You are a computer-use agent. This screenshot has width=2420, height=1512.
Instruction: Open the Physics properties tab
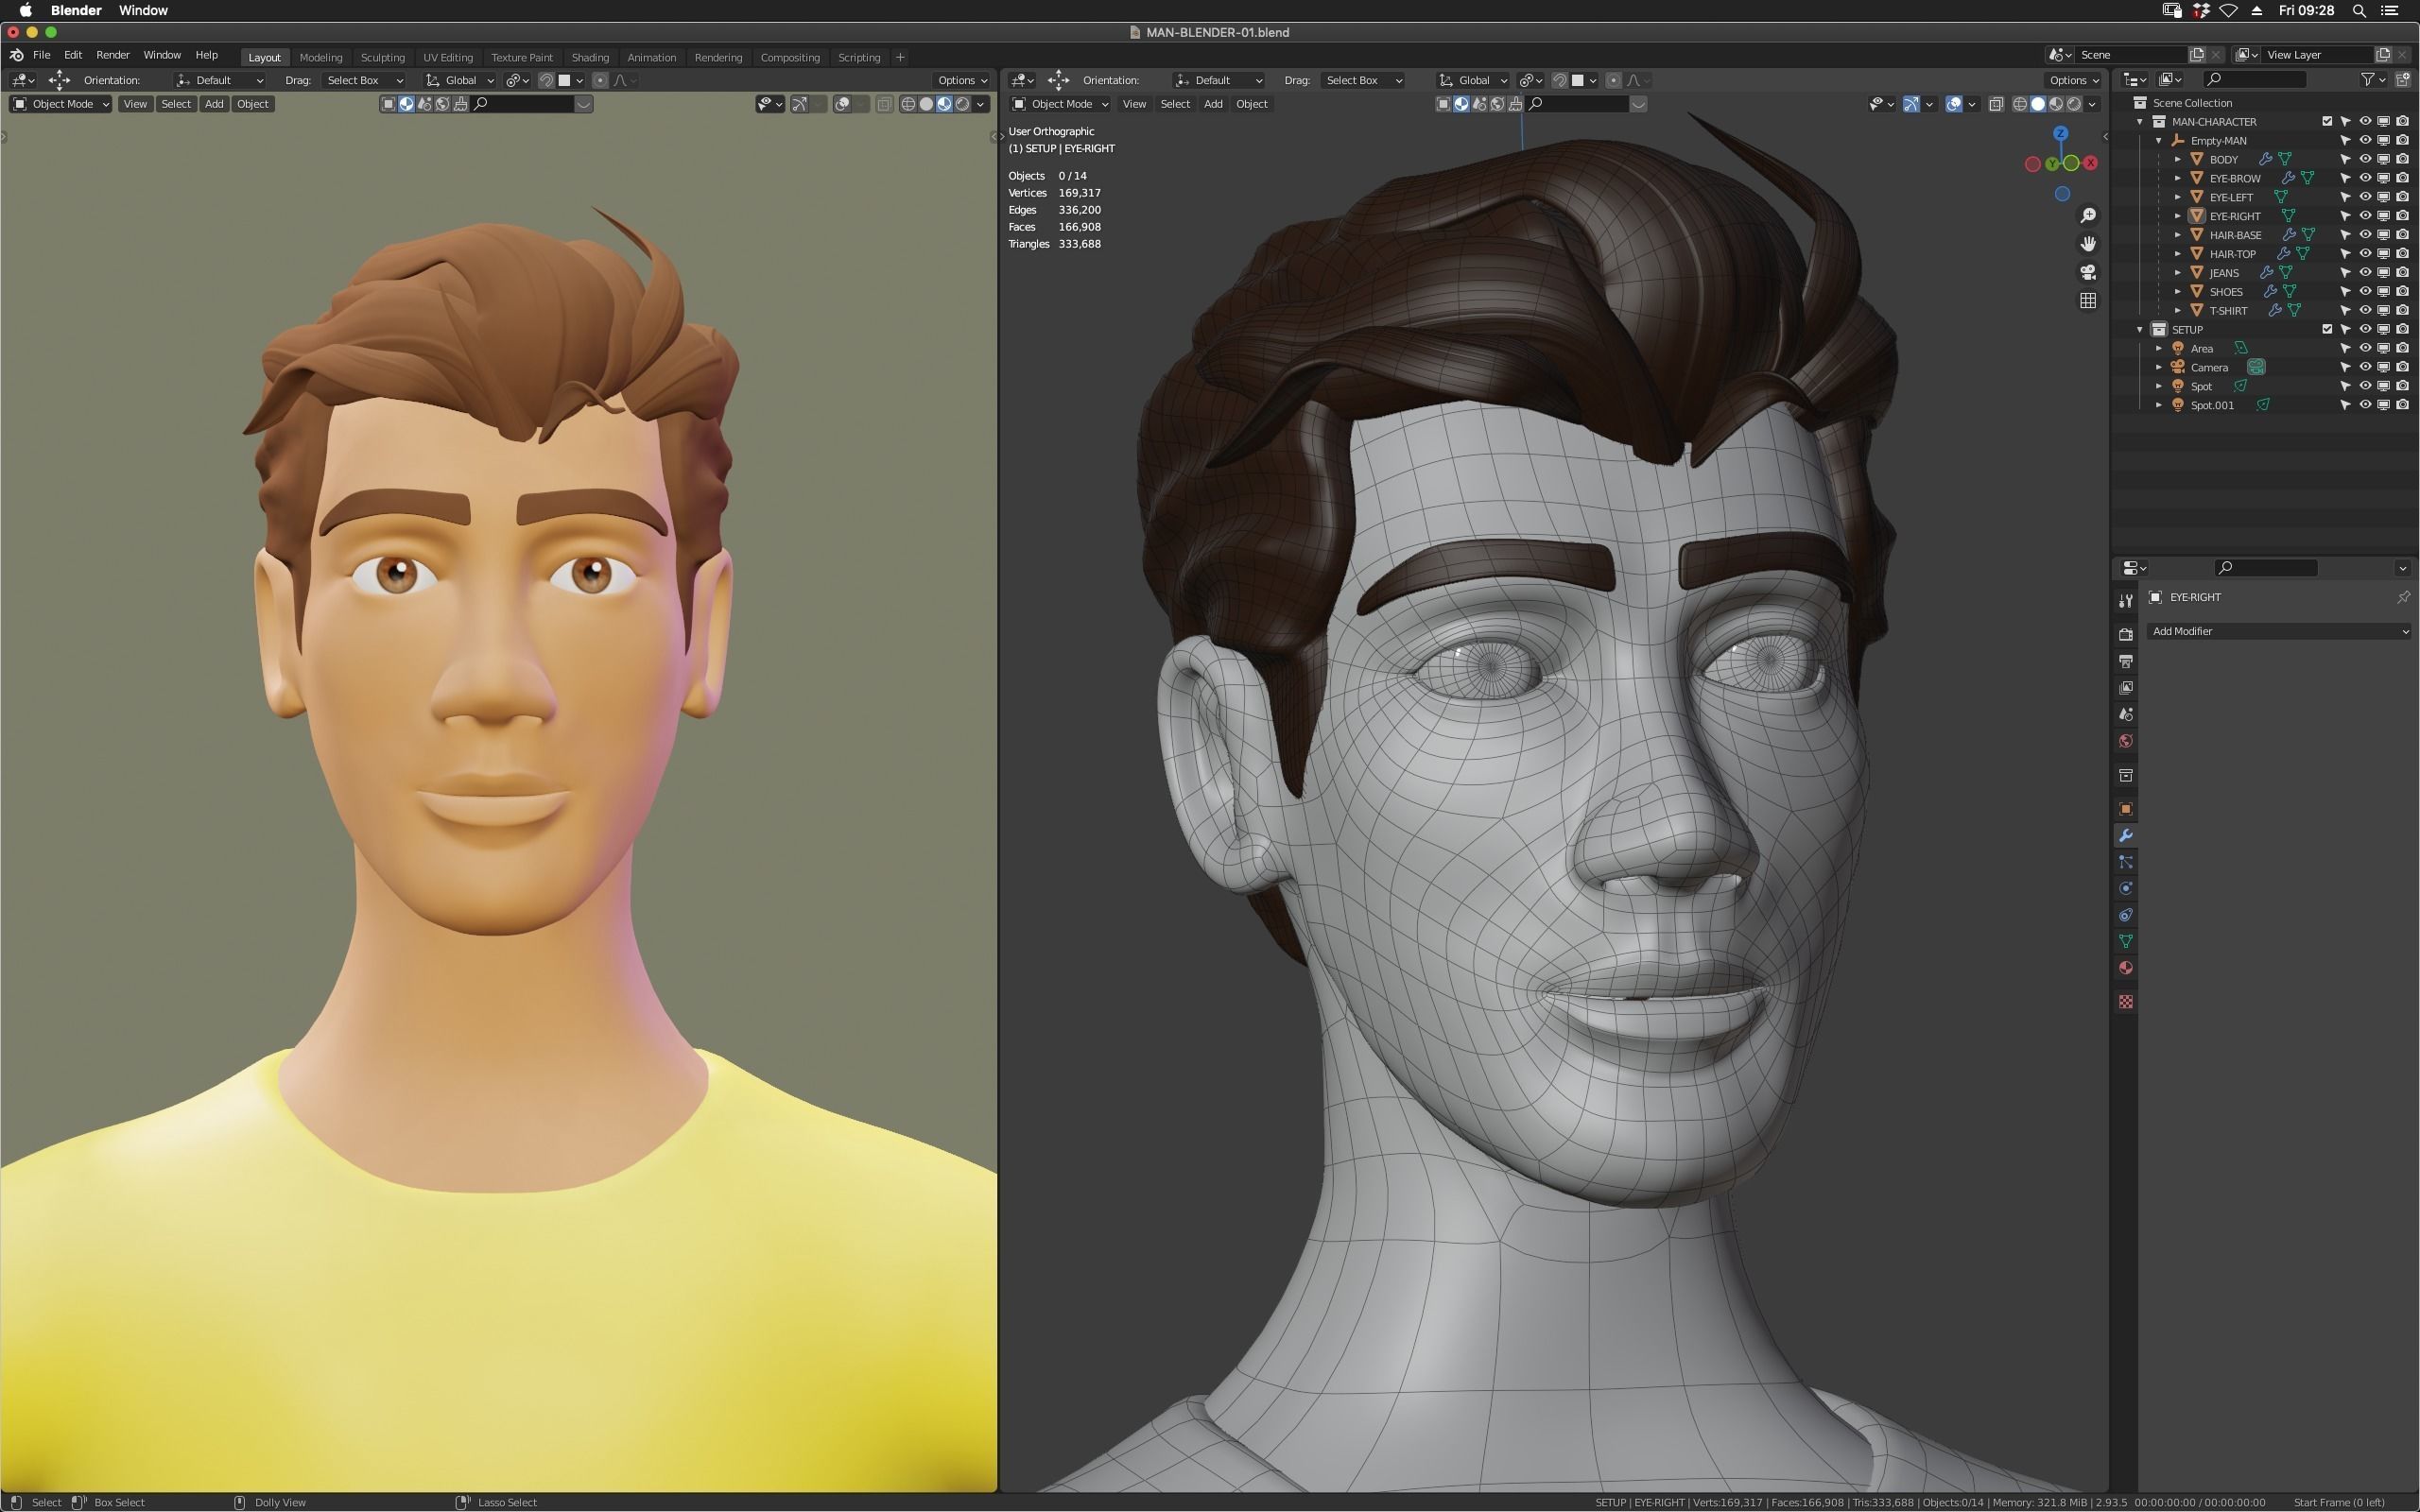[2125, 889]
